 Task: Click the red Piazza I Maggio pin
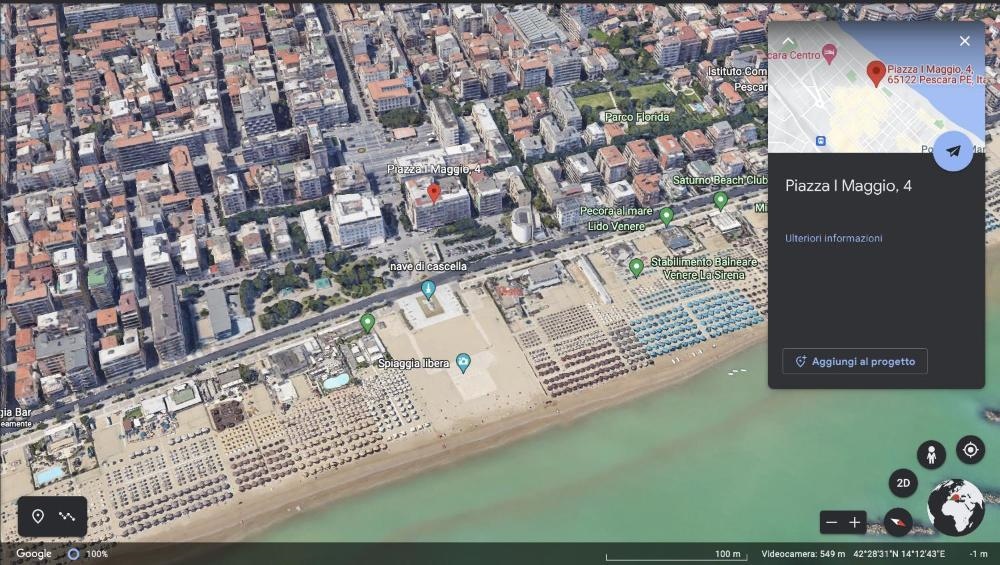coord(434,192)
